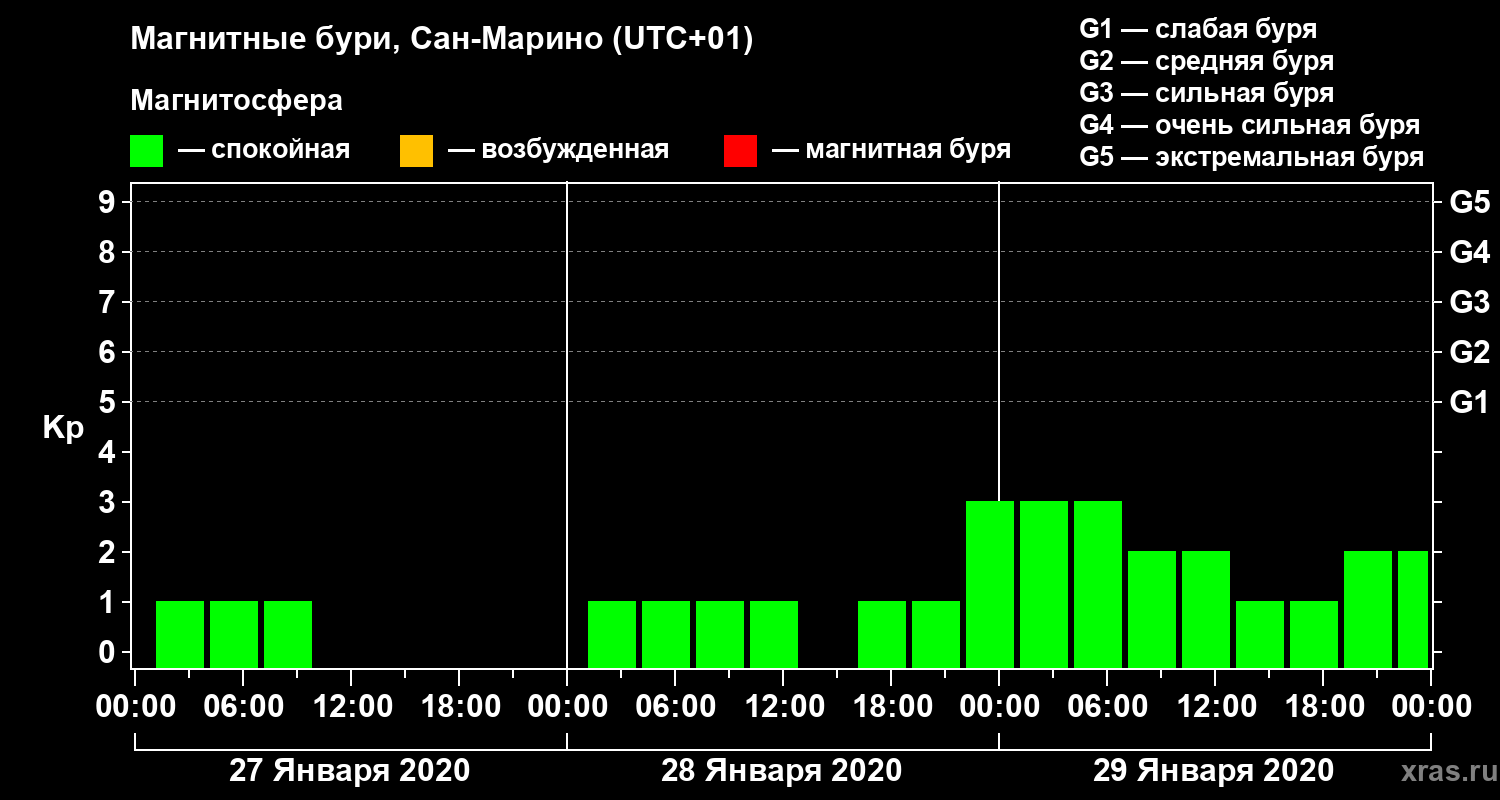Viewport: 1500px width, 800px height.
Task: Click the '8' value on Kp axis
Action: click(109, 252)
